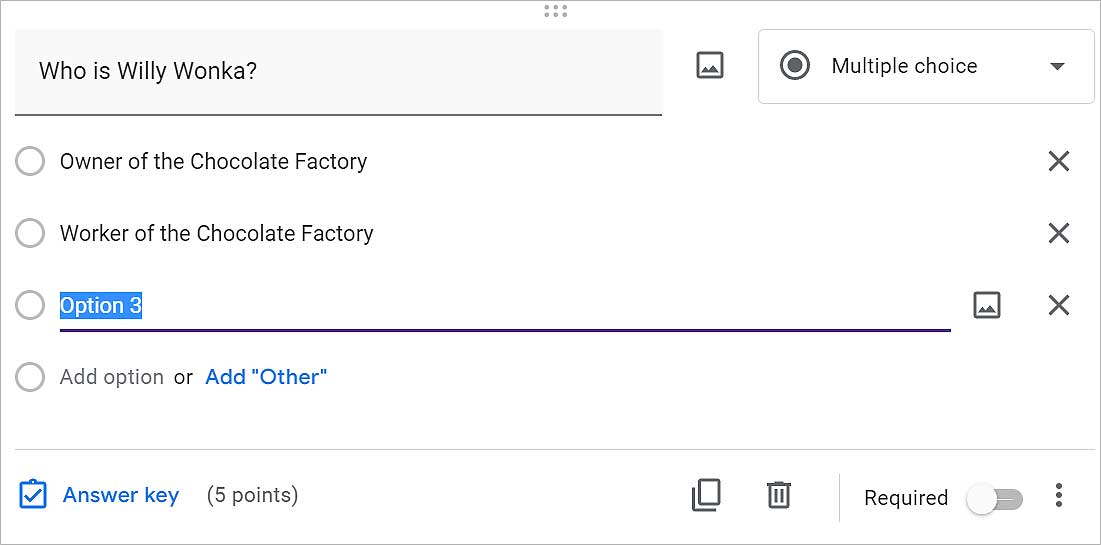The image size is (1101, 545).
Task: Open the three-dot more options menu
Action: pyautogui.click(x=1059, y=495)
